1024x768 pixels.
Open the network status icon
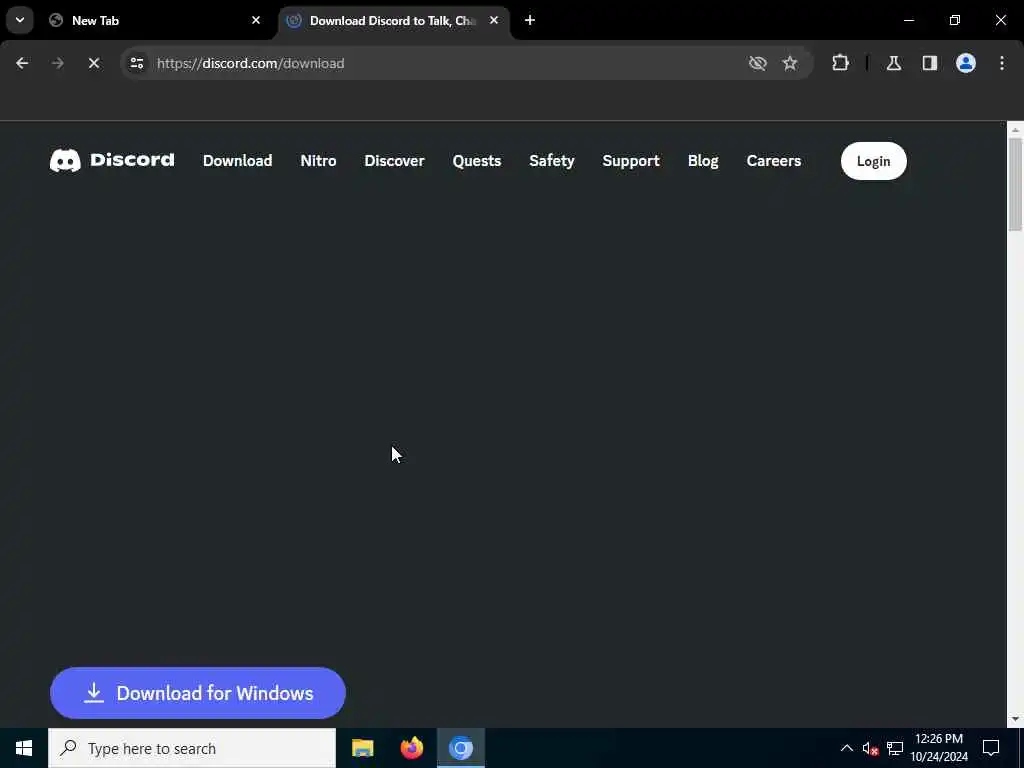click(895, 748)
